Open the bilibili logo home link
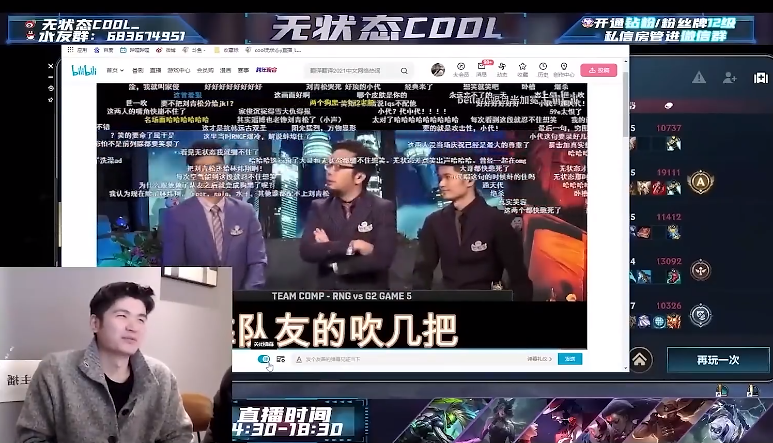This screenshot has width=773, height=443. (x=84, y=70)
